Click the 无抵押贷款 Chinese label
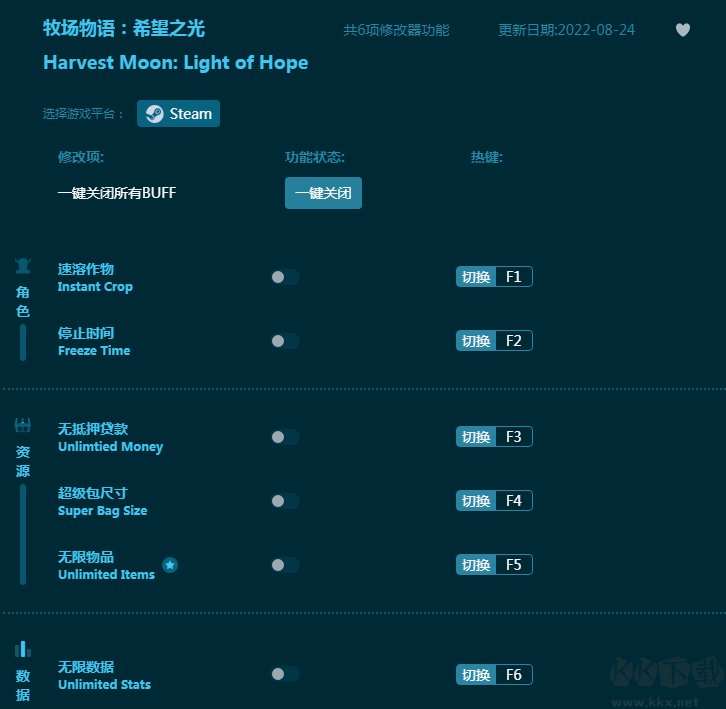726x709 pixels. 93,429
